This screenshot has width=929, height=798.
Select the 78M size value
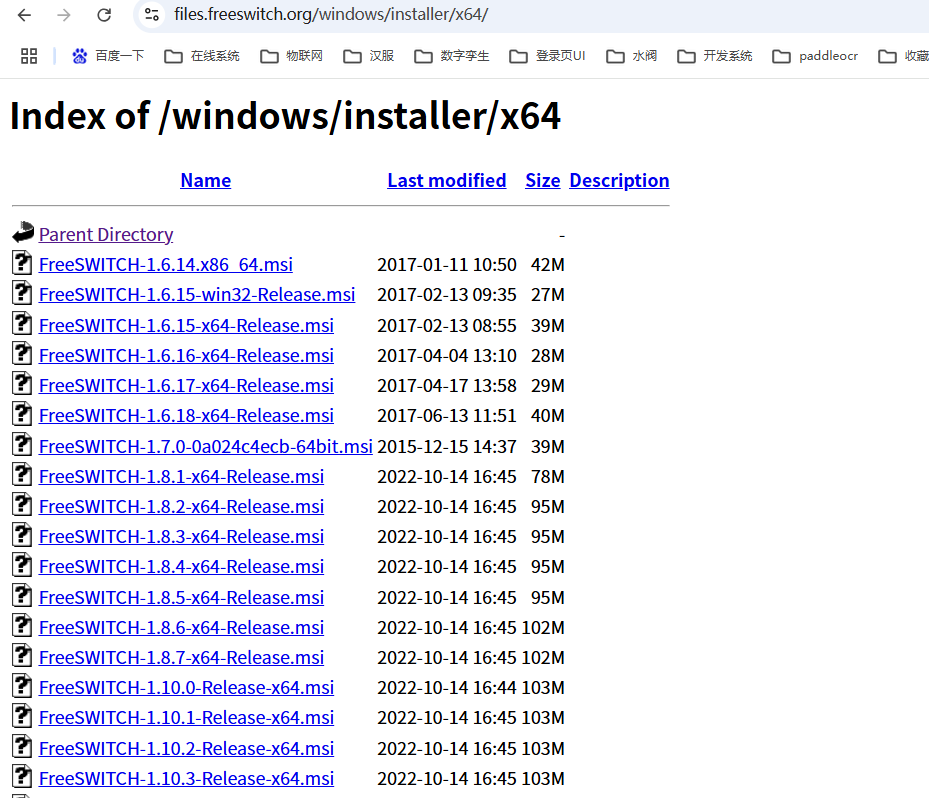[x=547, y=477]
